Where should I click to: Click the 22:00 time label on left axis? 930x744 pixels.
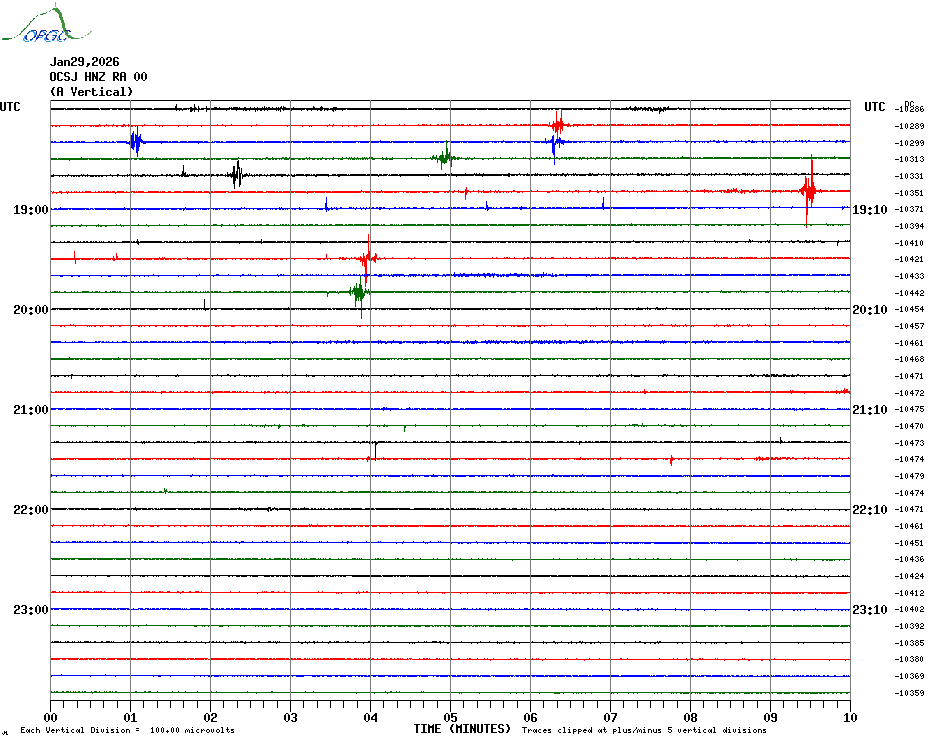[31, 510]
